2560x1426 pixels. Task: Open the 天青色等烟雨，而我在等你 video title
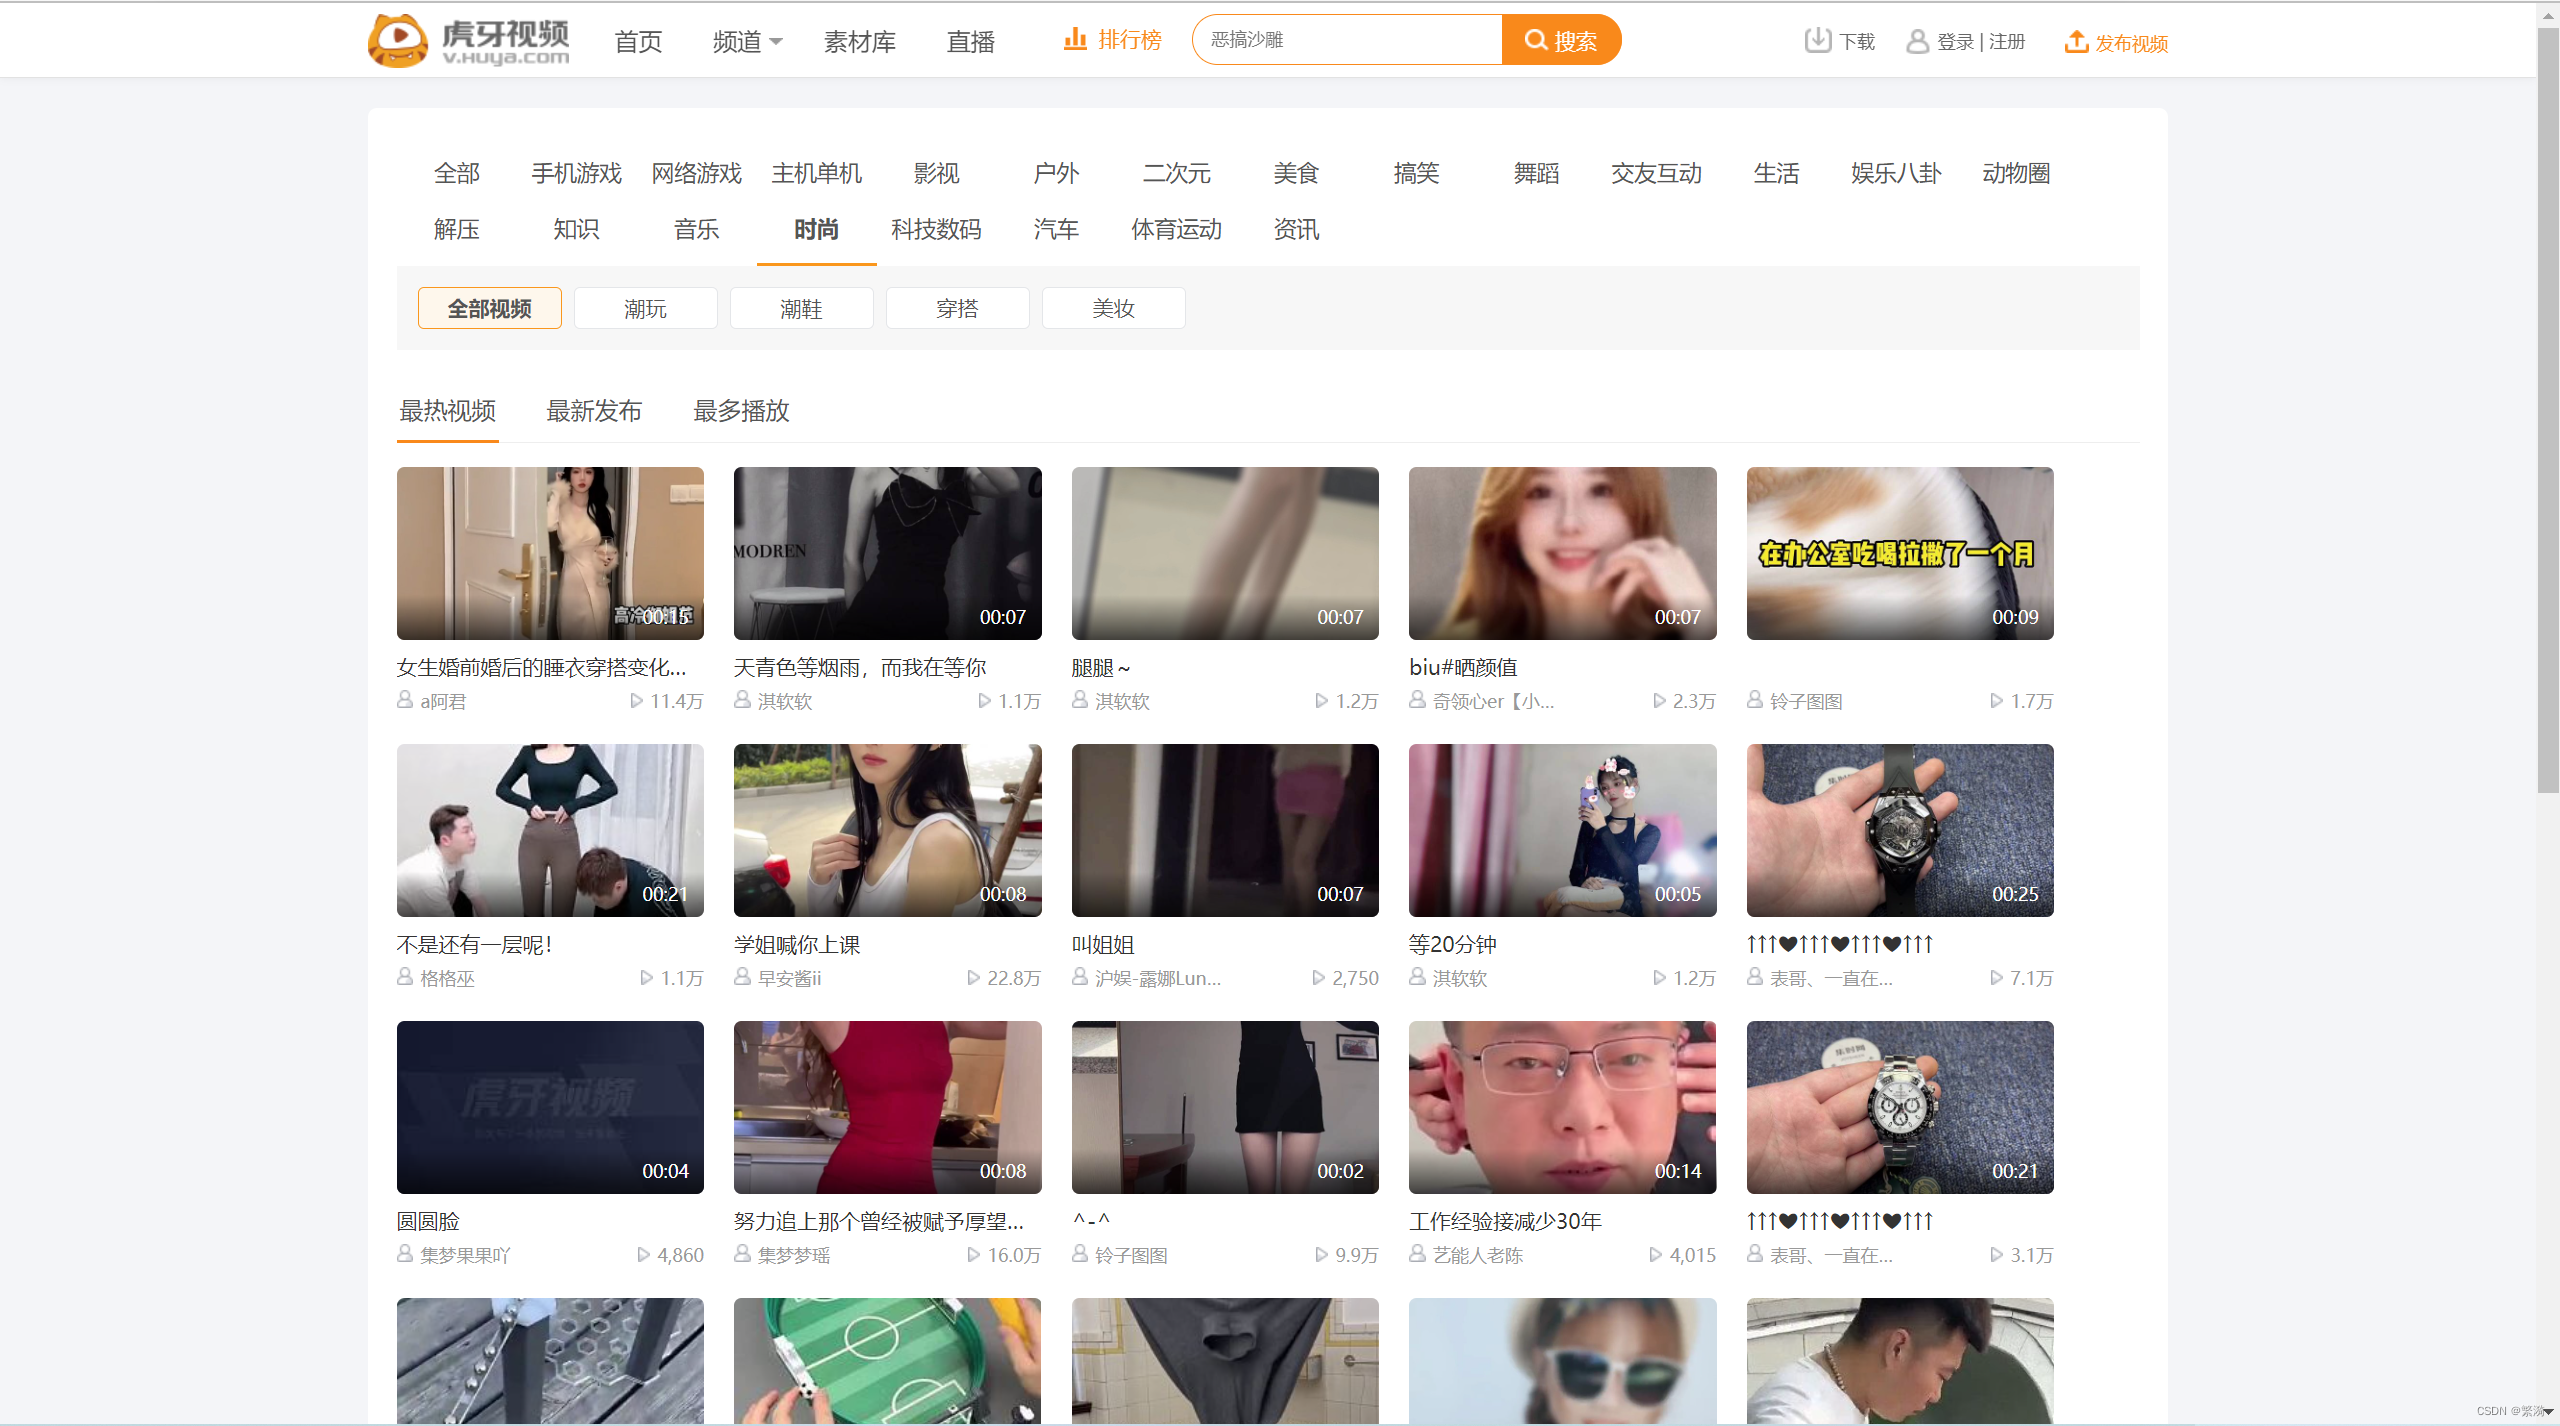point(860,668)
